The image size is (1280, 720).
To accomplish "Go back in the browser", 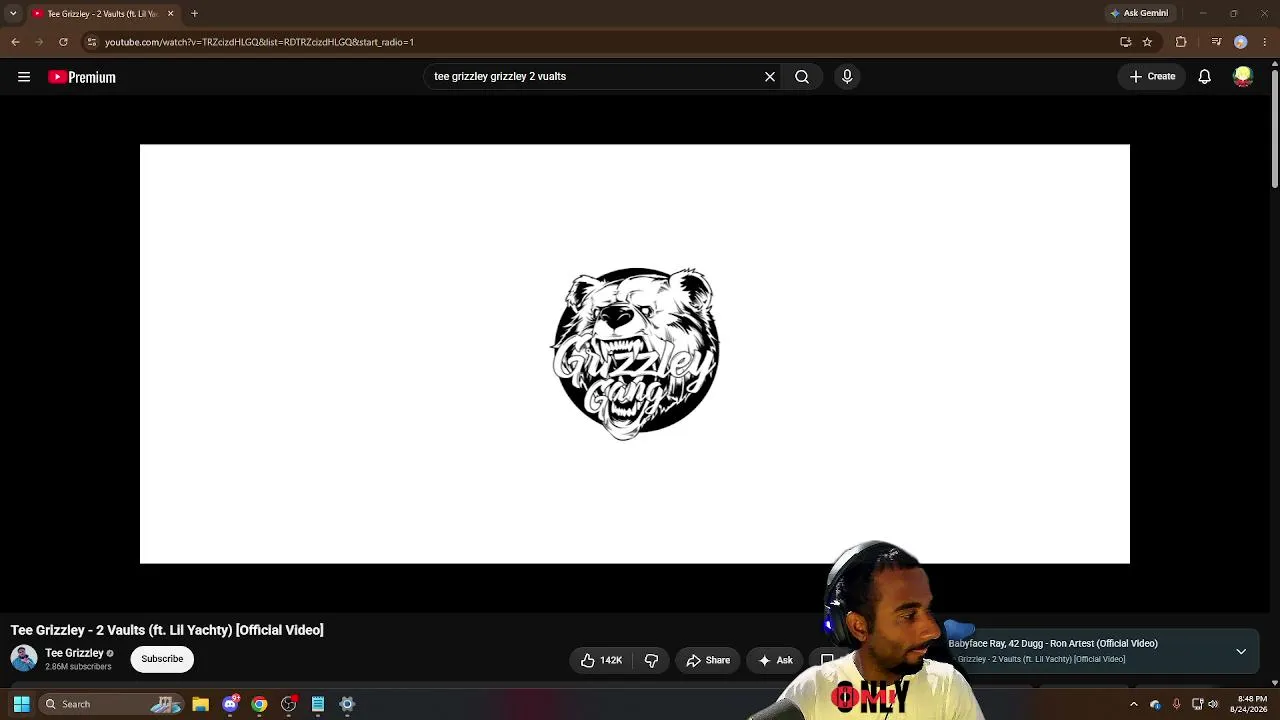I will click(x=15, y=42).
